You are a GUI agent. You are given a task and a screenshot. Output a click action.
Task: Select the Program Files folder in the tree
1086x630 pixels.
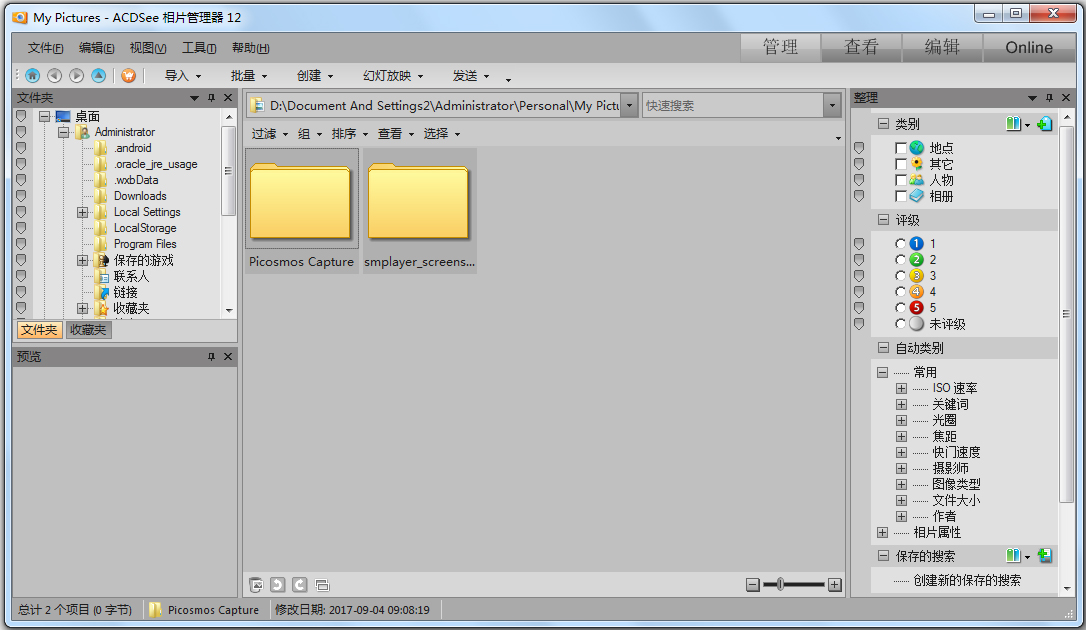point(145,244)
